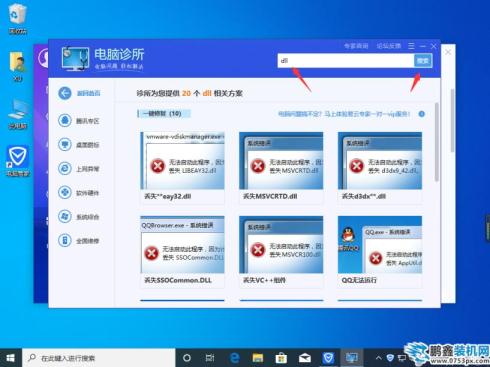Launch Microsoft Edge from the taskbar
This screenshot has height=367, width=490.
click(235, 358)
